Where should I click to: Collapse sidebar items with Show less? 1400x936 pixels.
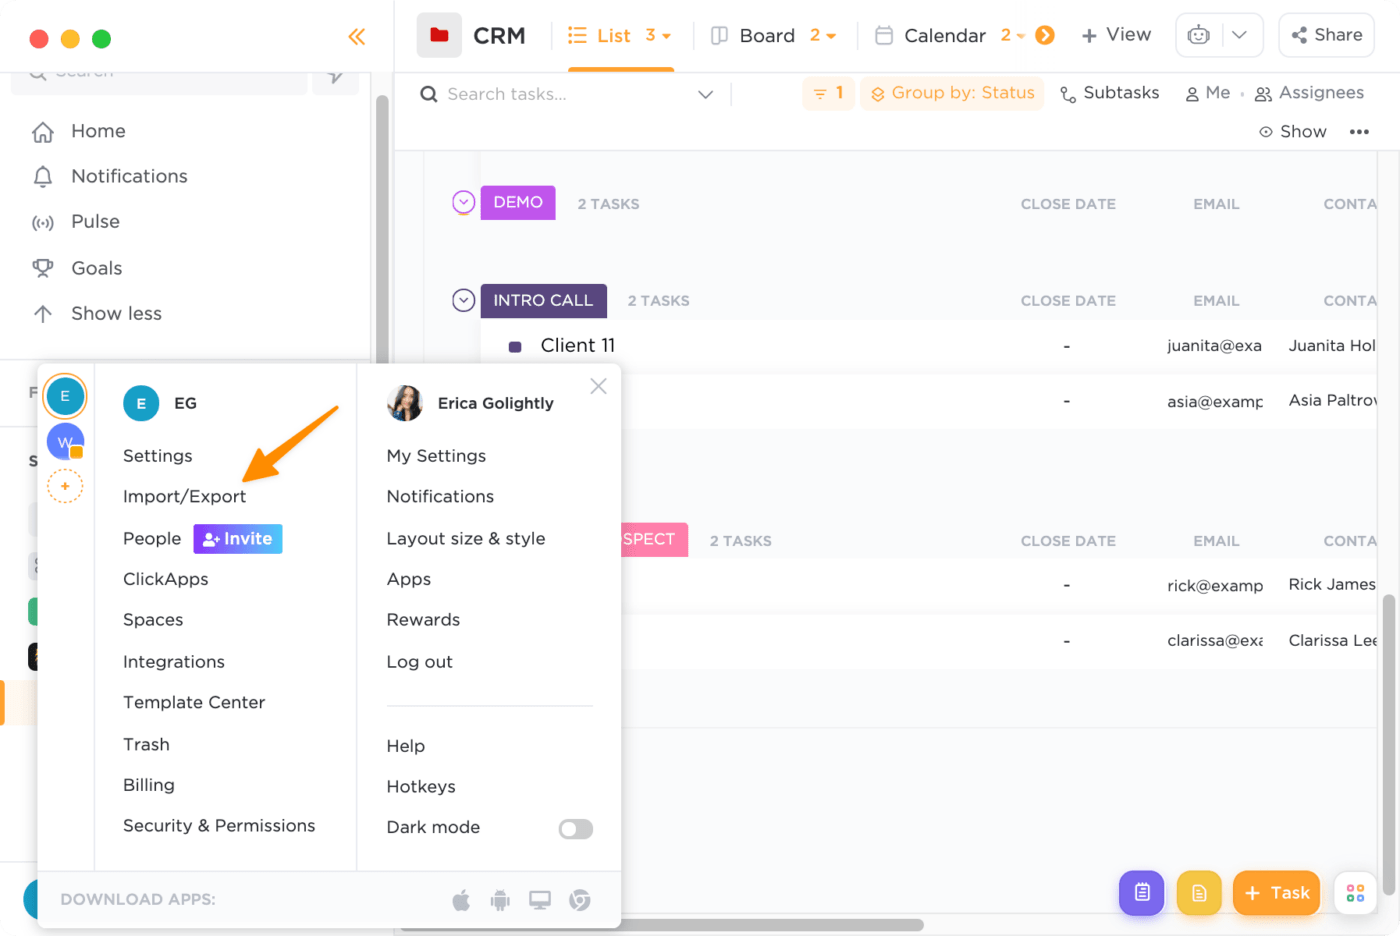click(x=97, y=314)
